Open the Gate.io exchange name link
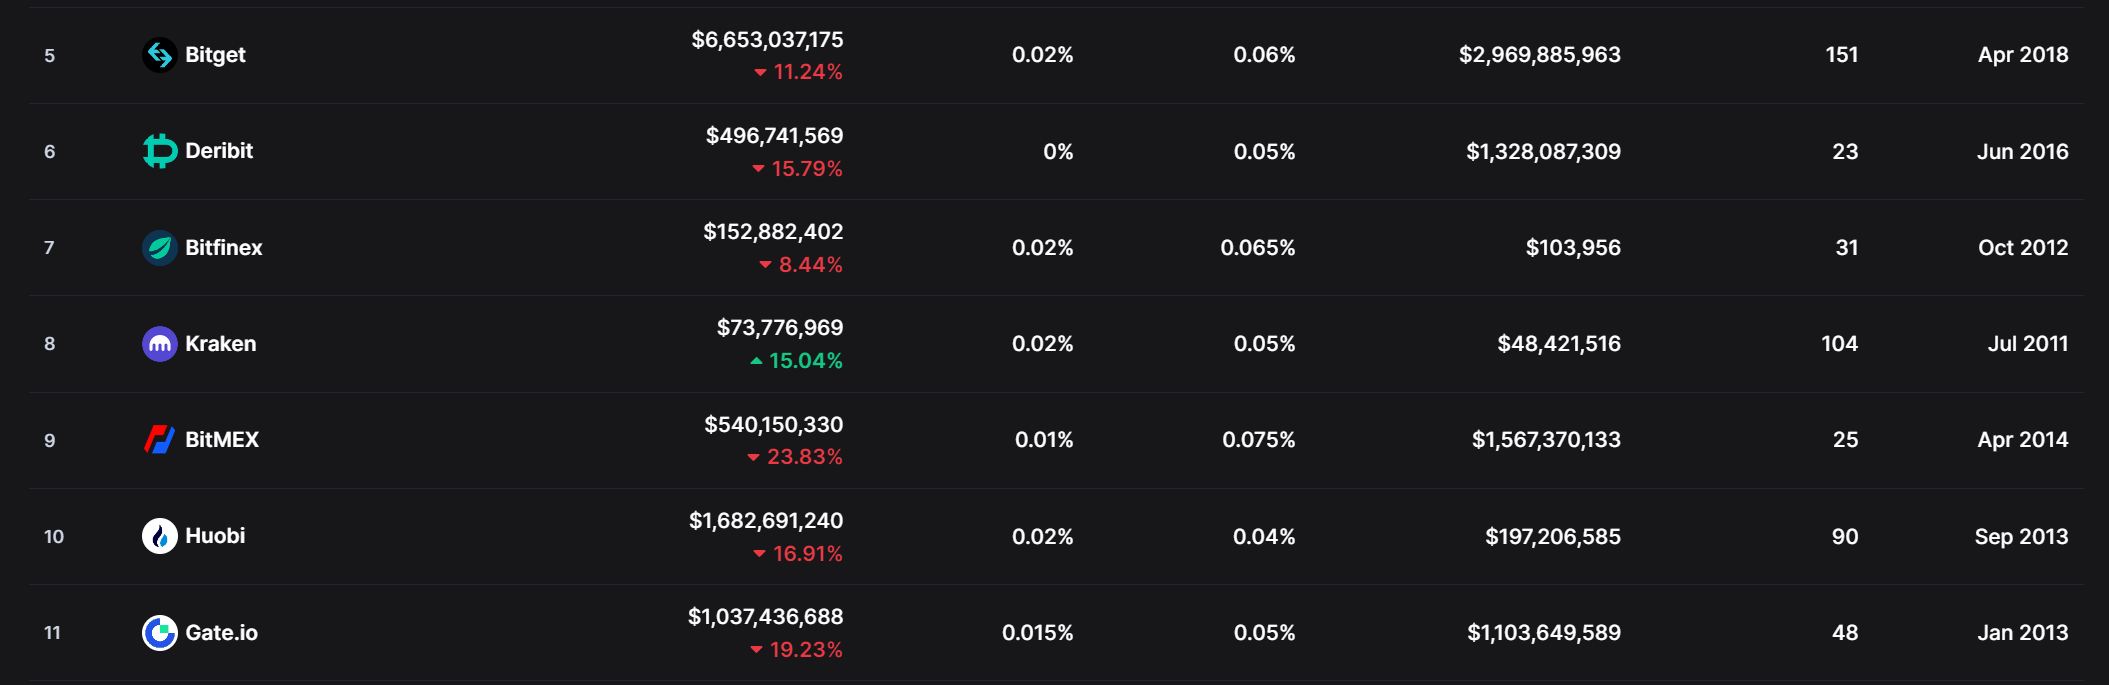The height and width of the screenshot is (685, 2109). [222, 633]
